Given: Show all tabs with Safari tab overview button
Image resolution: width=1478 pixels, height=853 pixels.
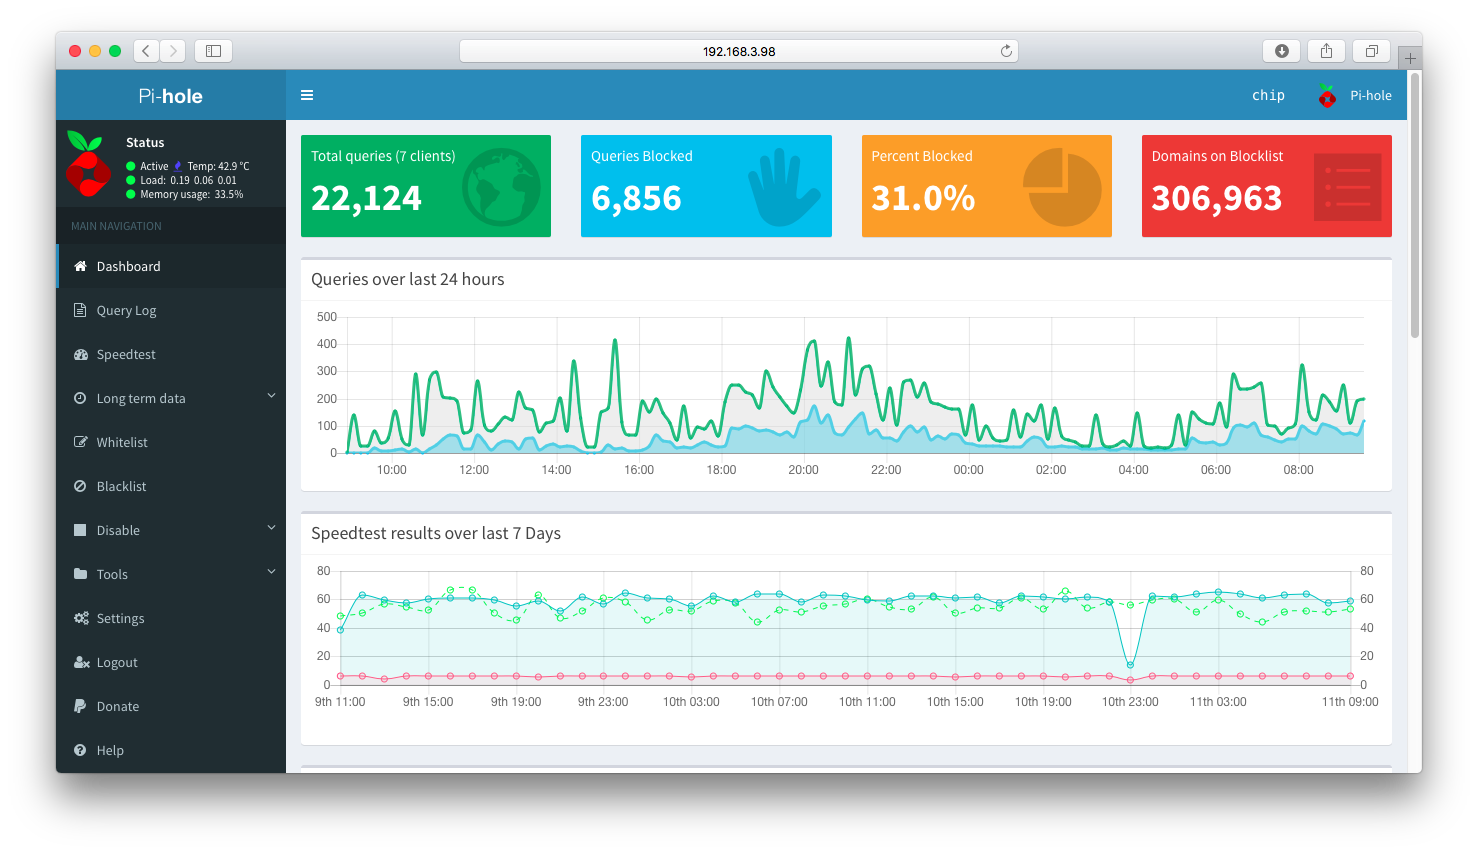Looking at the screenshot, I should click(1371, 51).
